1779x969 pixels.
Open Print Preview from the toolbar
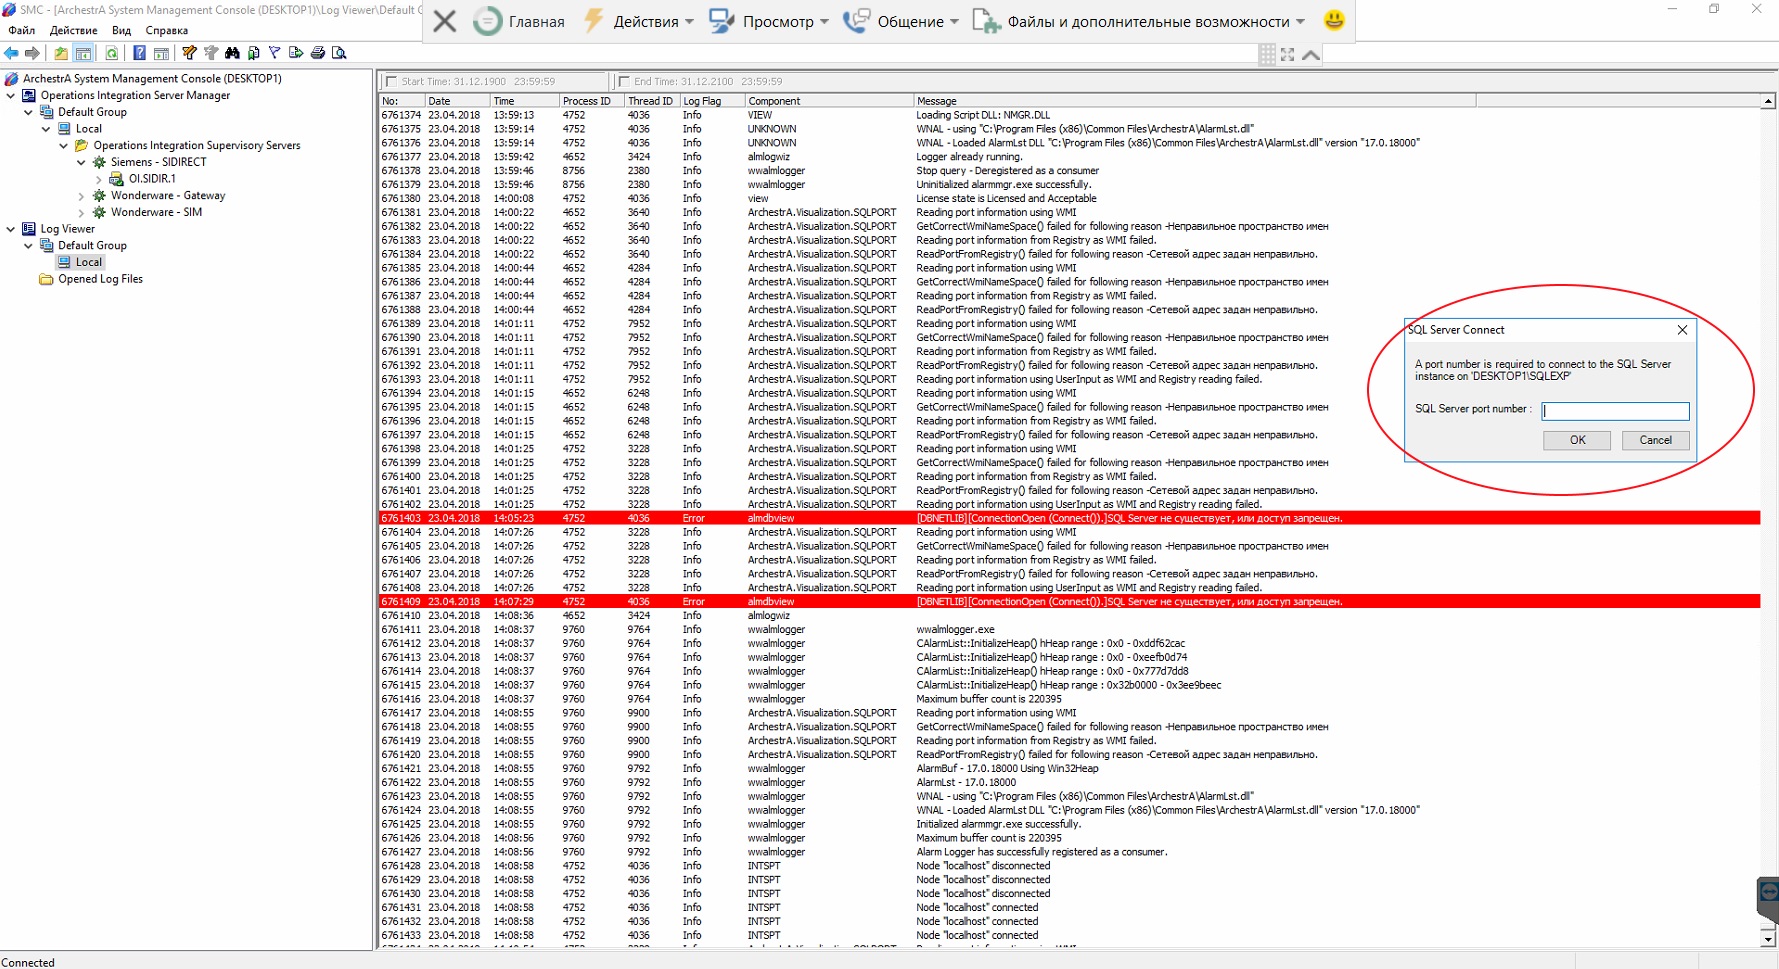tap(339, 53)
